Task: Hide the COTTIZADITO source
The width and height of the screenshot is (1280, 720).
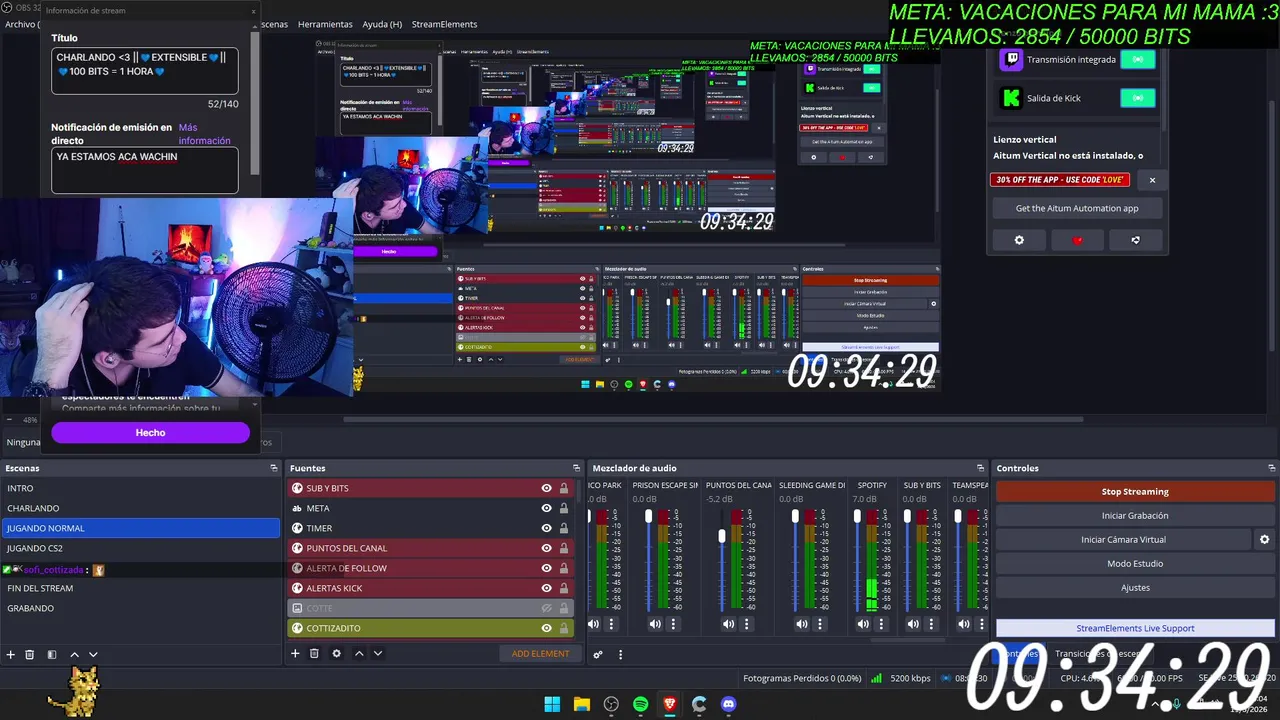Action: pyautogui.click(x=546, y=628)
